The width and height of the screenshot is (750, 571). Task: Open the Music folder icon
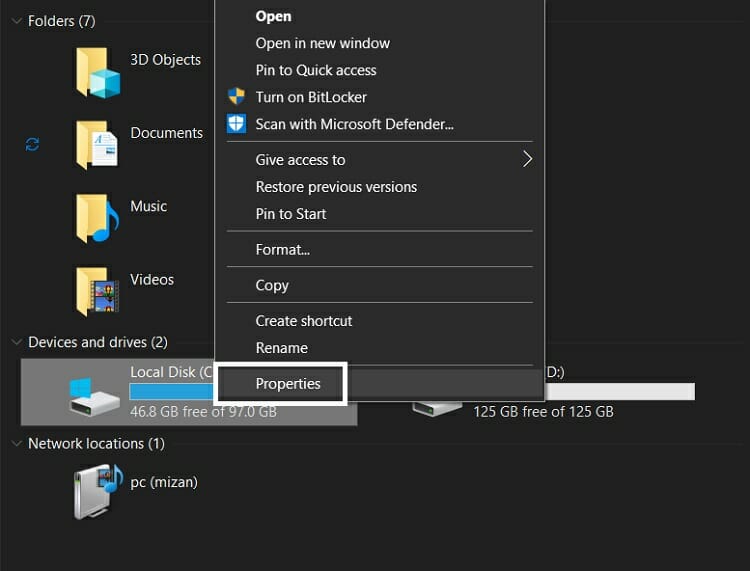click(97, 218)
